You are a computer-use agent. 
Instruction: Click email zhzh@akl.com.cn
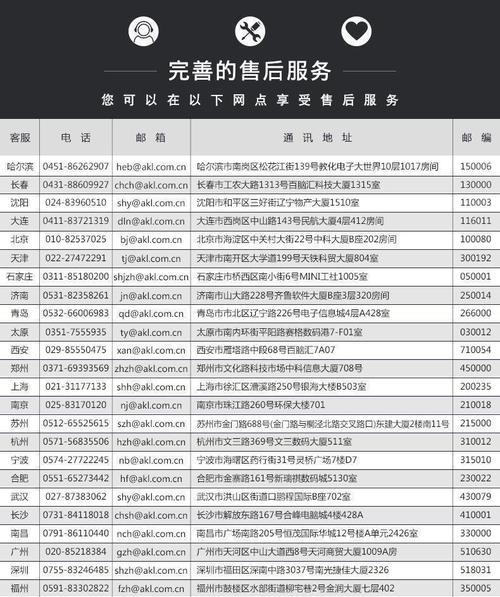point(151,369)
